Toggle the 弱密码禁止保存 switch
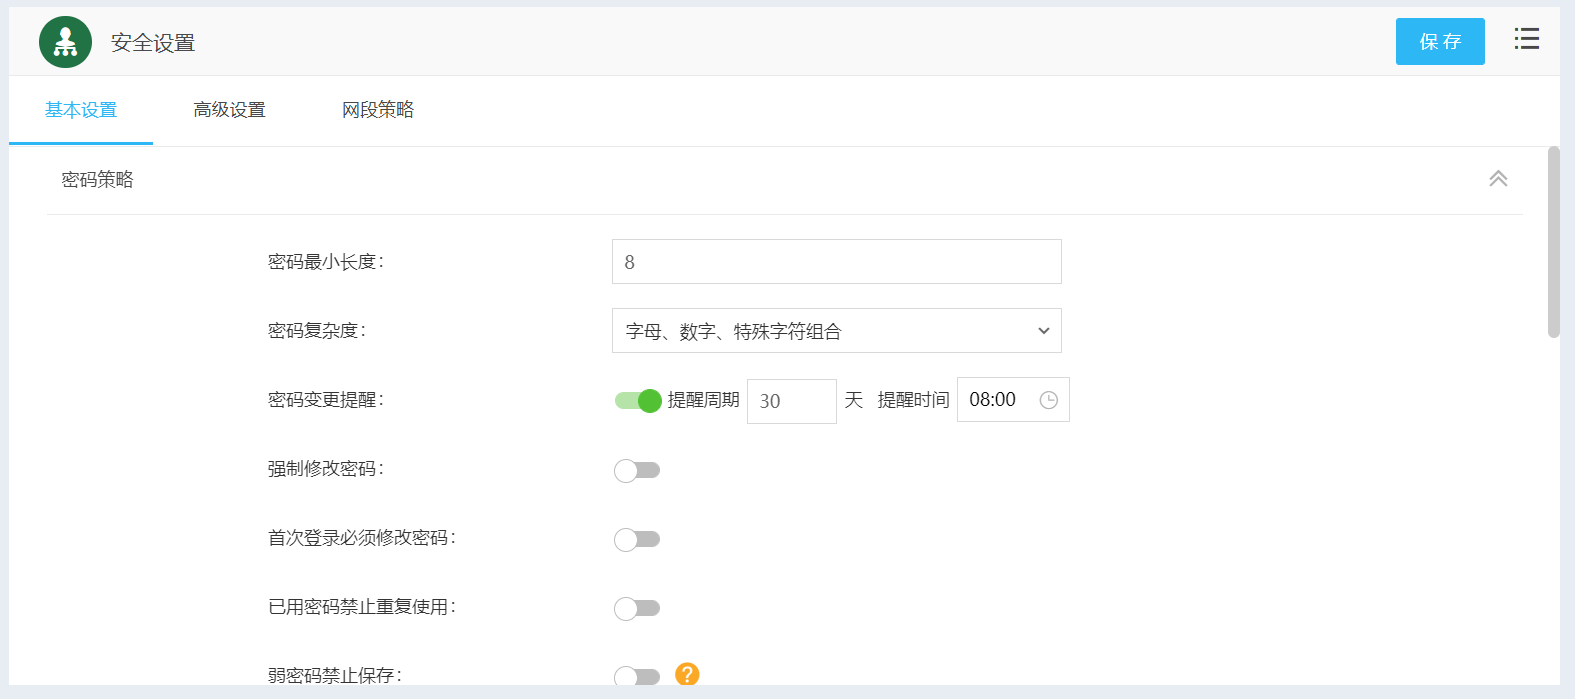Image resolution: width=1575 pixels, height=699 pixels. pos(637,676)
